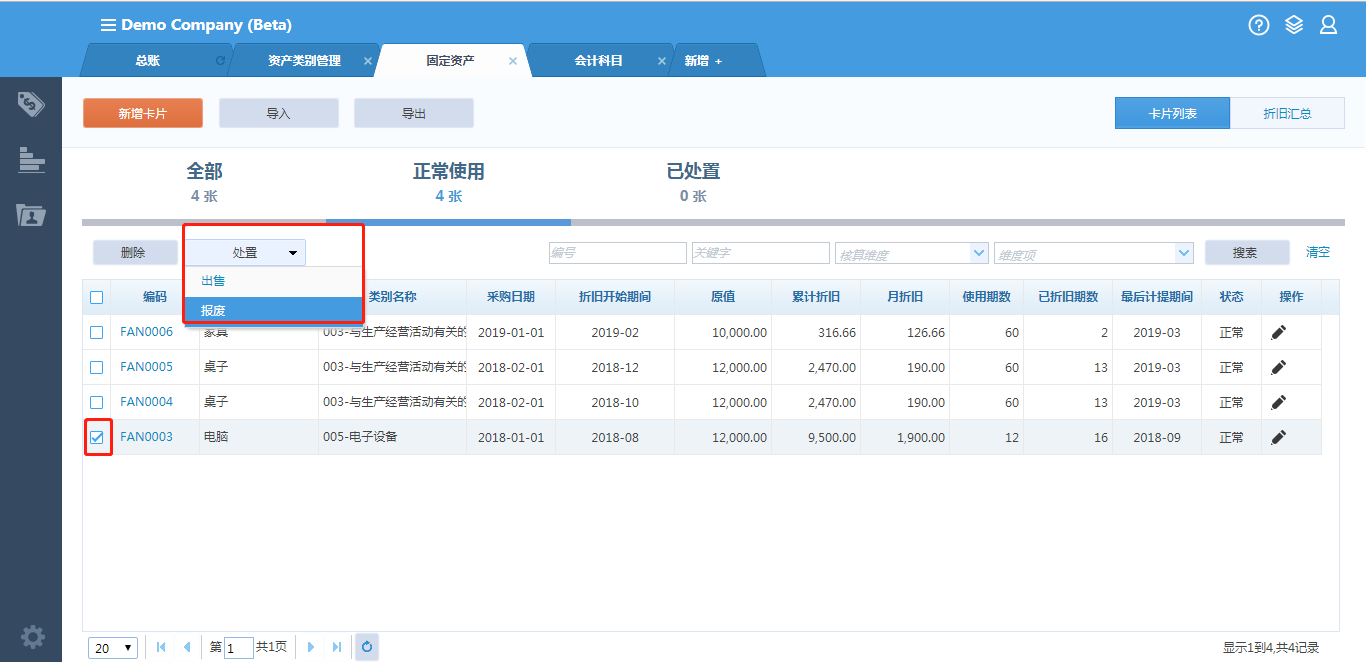
Task: Open the settings gear in sidebar
Action: coord(32,636)
